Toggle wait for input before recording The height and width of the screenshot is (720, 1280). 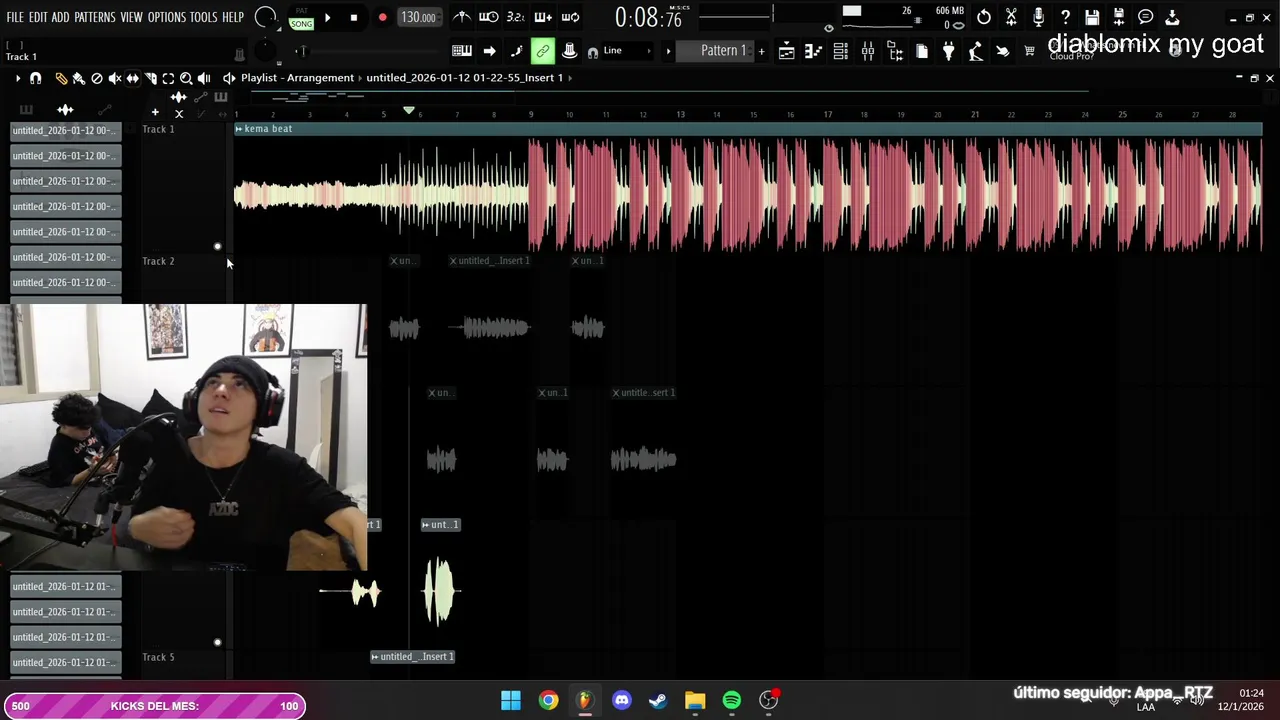[x=489, y=17]
